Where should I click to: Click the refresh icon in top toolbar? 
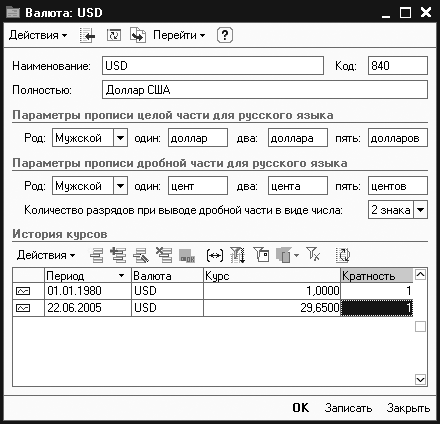pyautogui.click(x=114, y=35)
